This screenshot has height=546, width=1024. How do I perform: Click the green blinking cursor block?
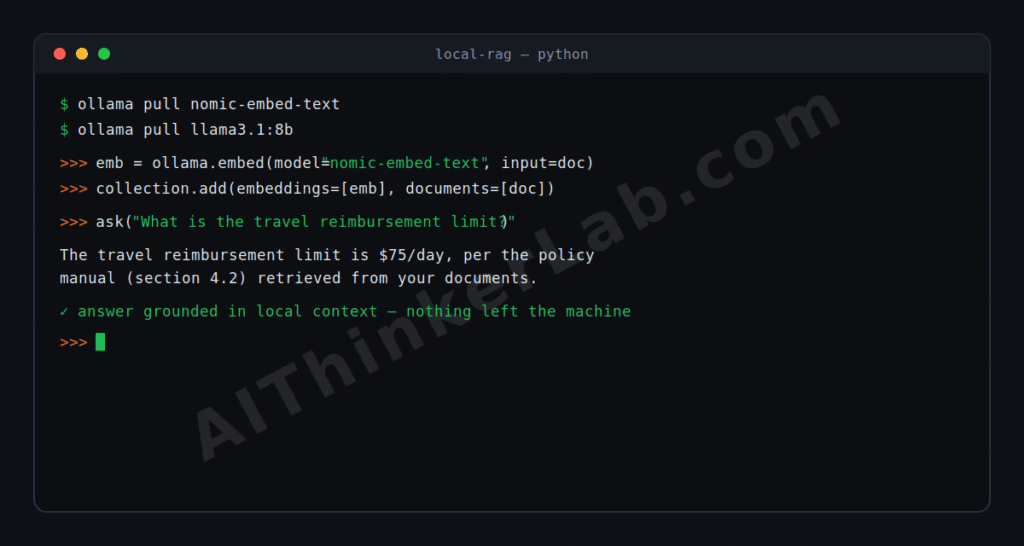click(100, 342)
